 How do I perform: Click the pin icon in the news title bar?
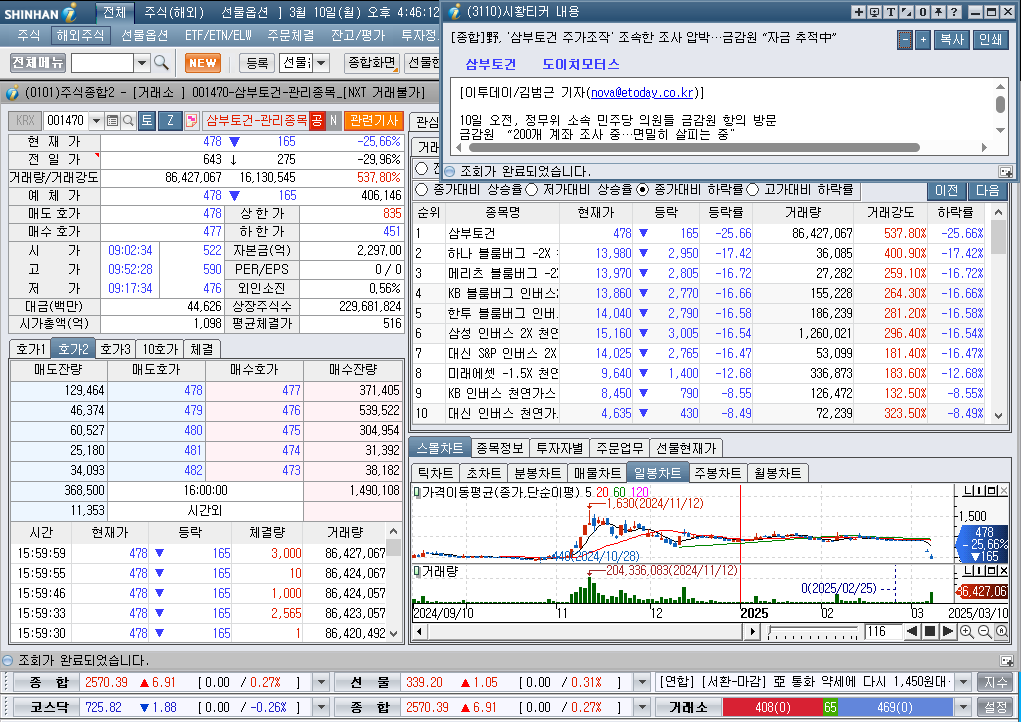938,12
